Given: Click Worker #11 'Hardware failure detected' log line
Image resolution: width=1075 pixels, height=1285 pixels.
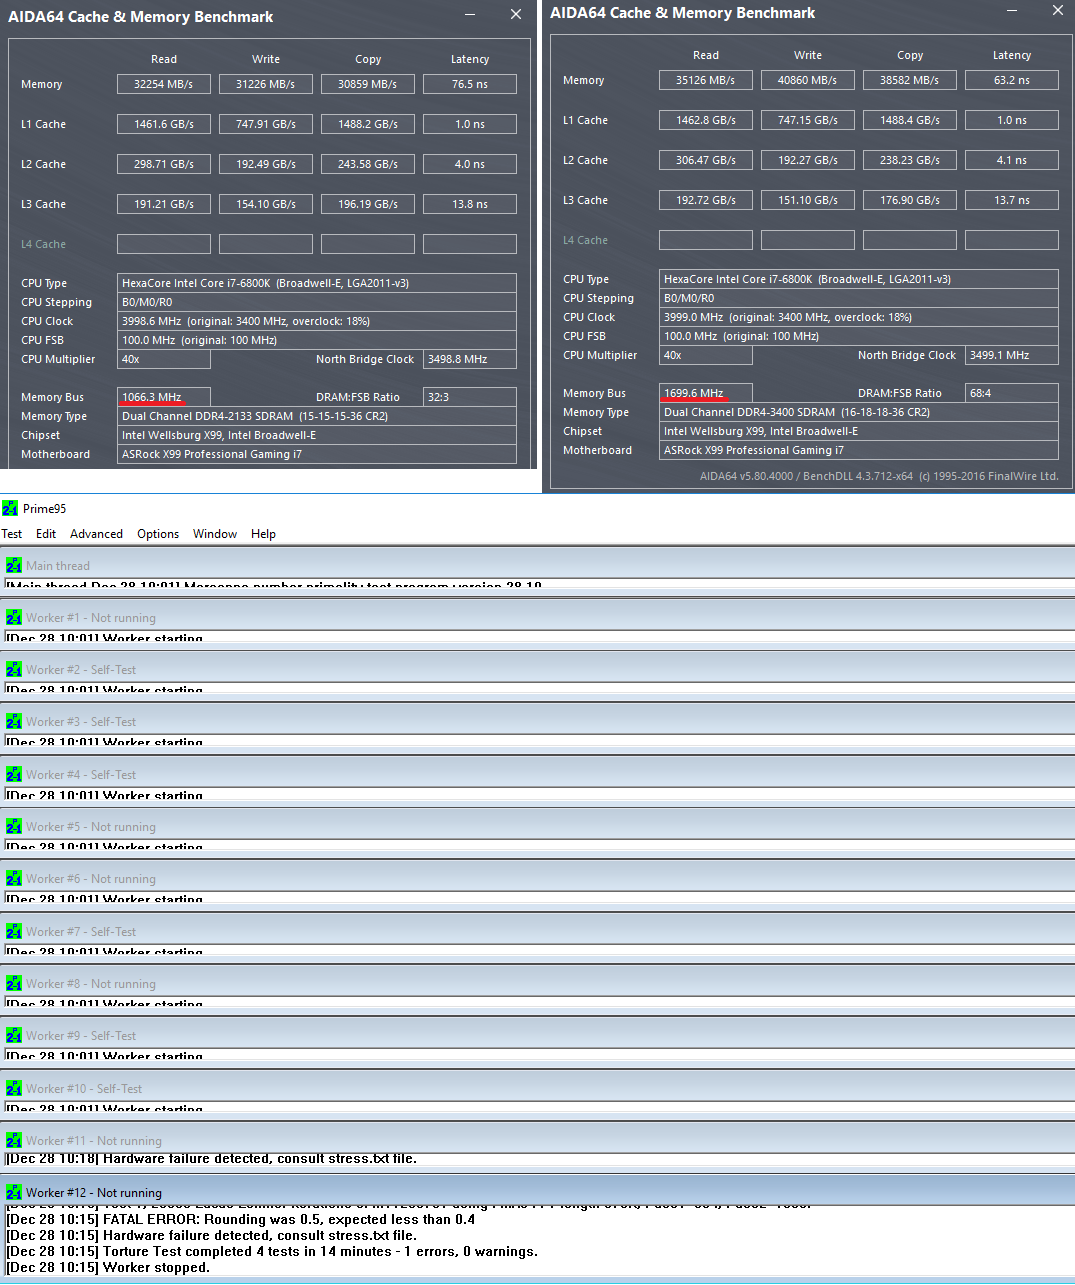Looking at the screenshot, I should [x=212, y=1158].
